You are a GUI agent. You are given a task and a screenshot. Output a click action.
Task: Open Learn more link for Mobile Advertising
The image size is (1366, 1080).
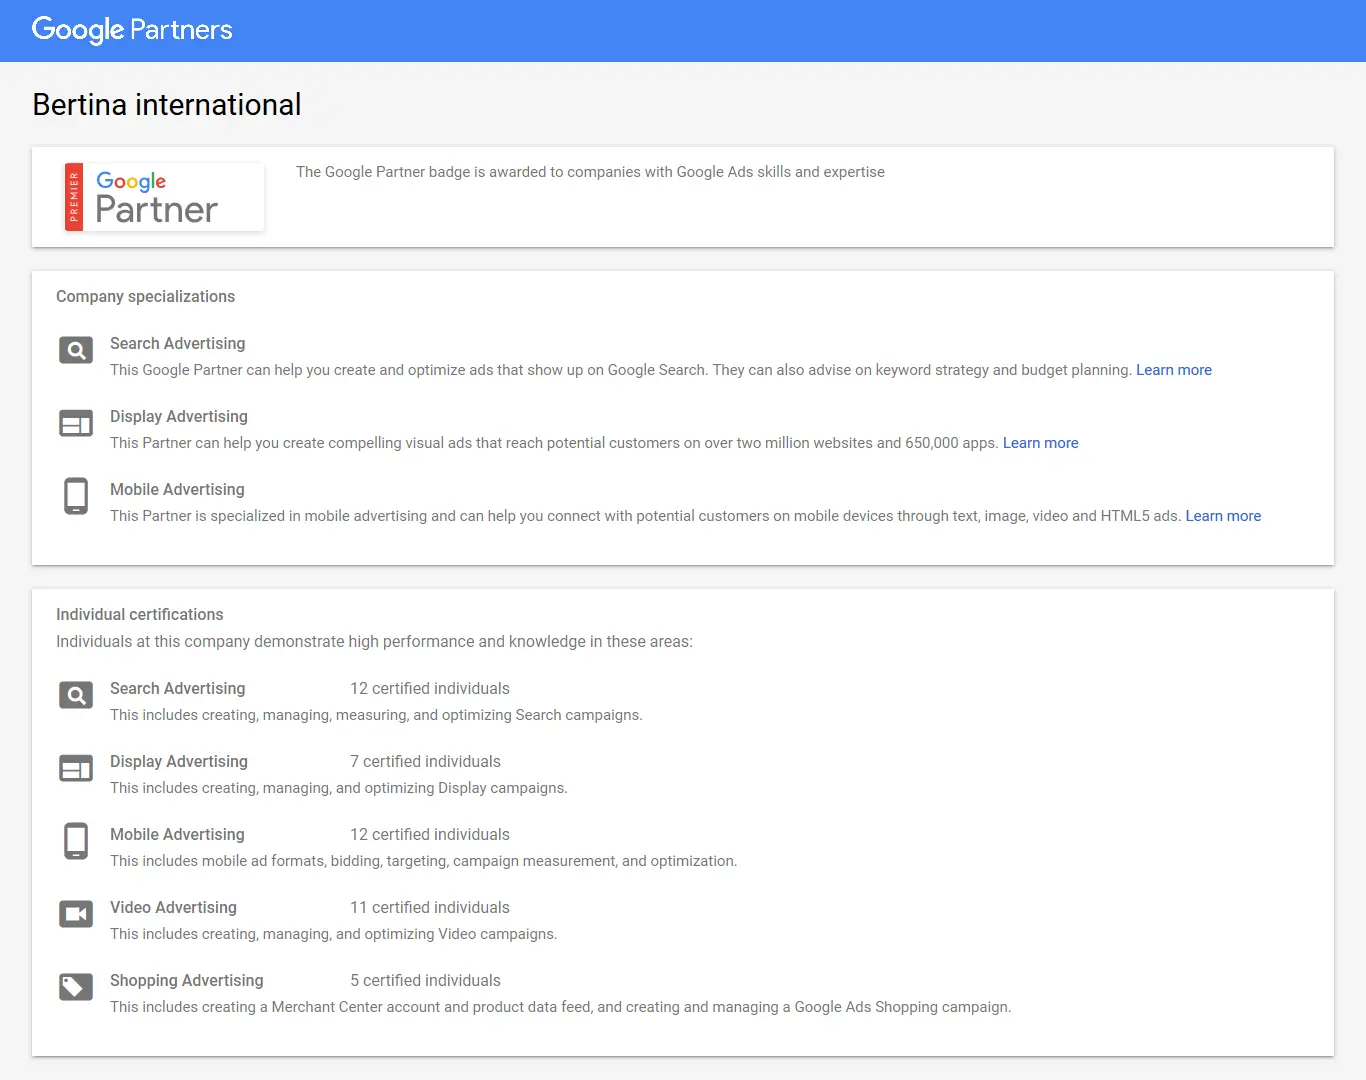click(x=1222, y=516)
